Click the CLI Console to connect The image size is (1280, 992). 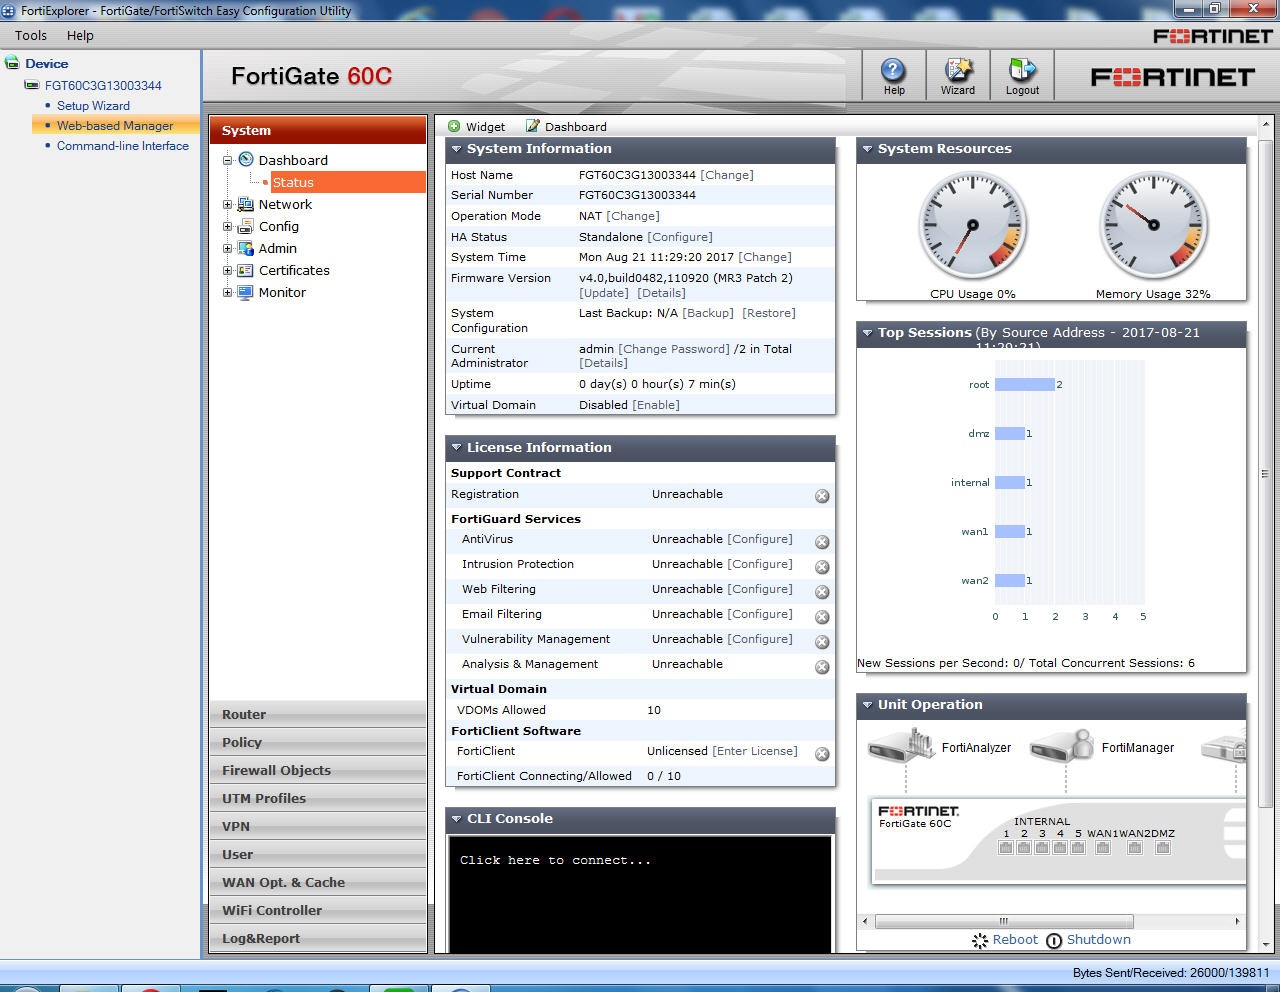click(x=640, y=894)
